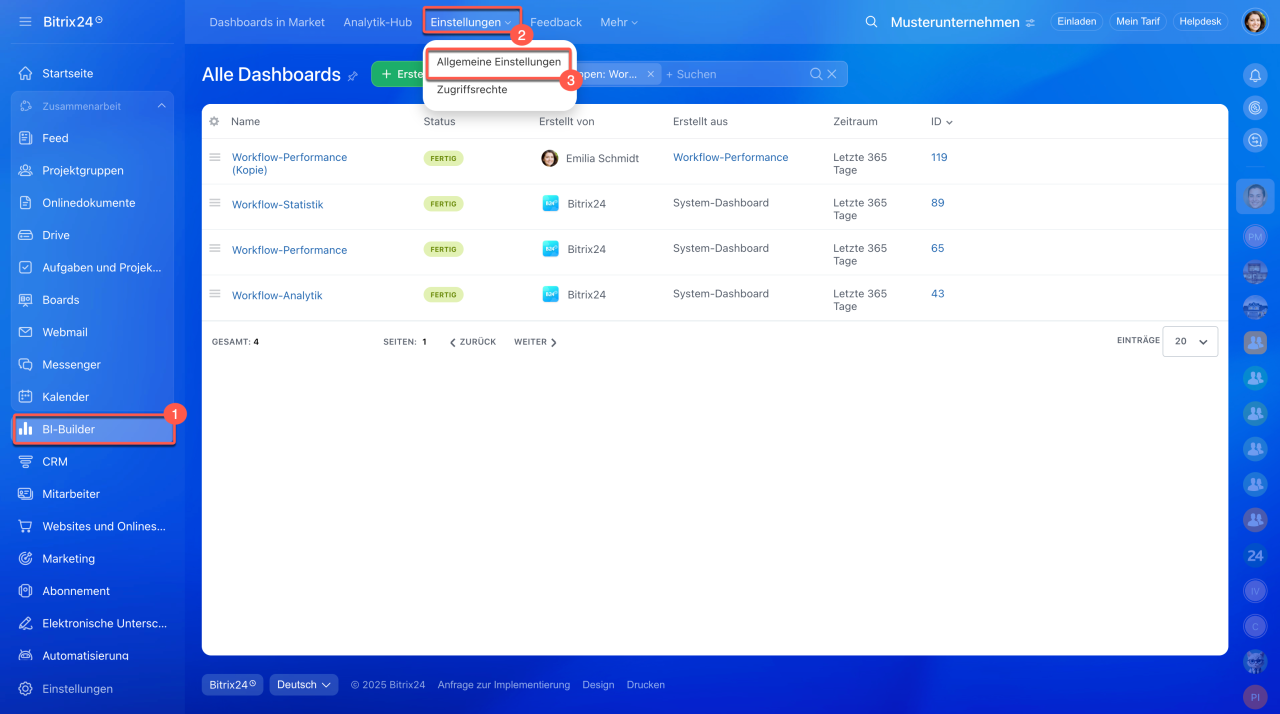Open the Einträge 20 dropdown

click(x=1190, y=341)
